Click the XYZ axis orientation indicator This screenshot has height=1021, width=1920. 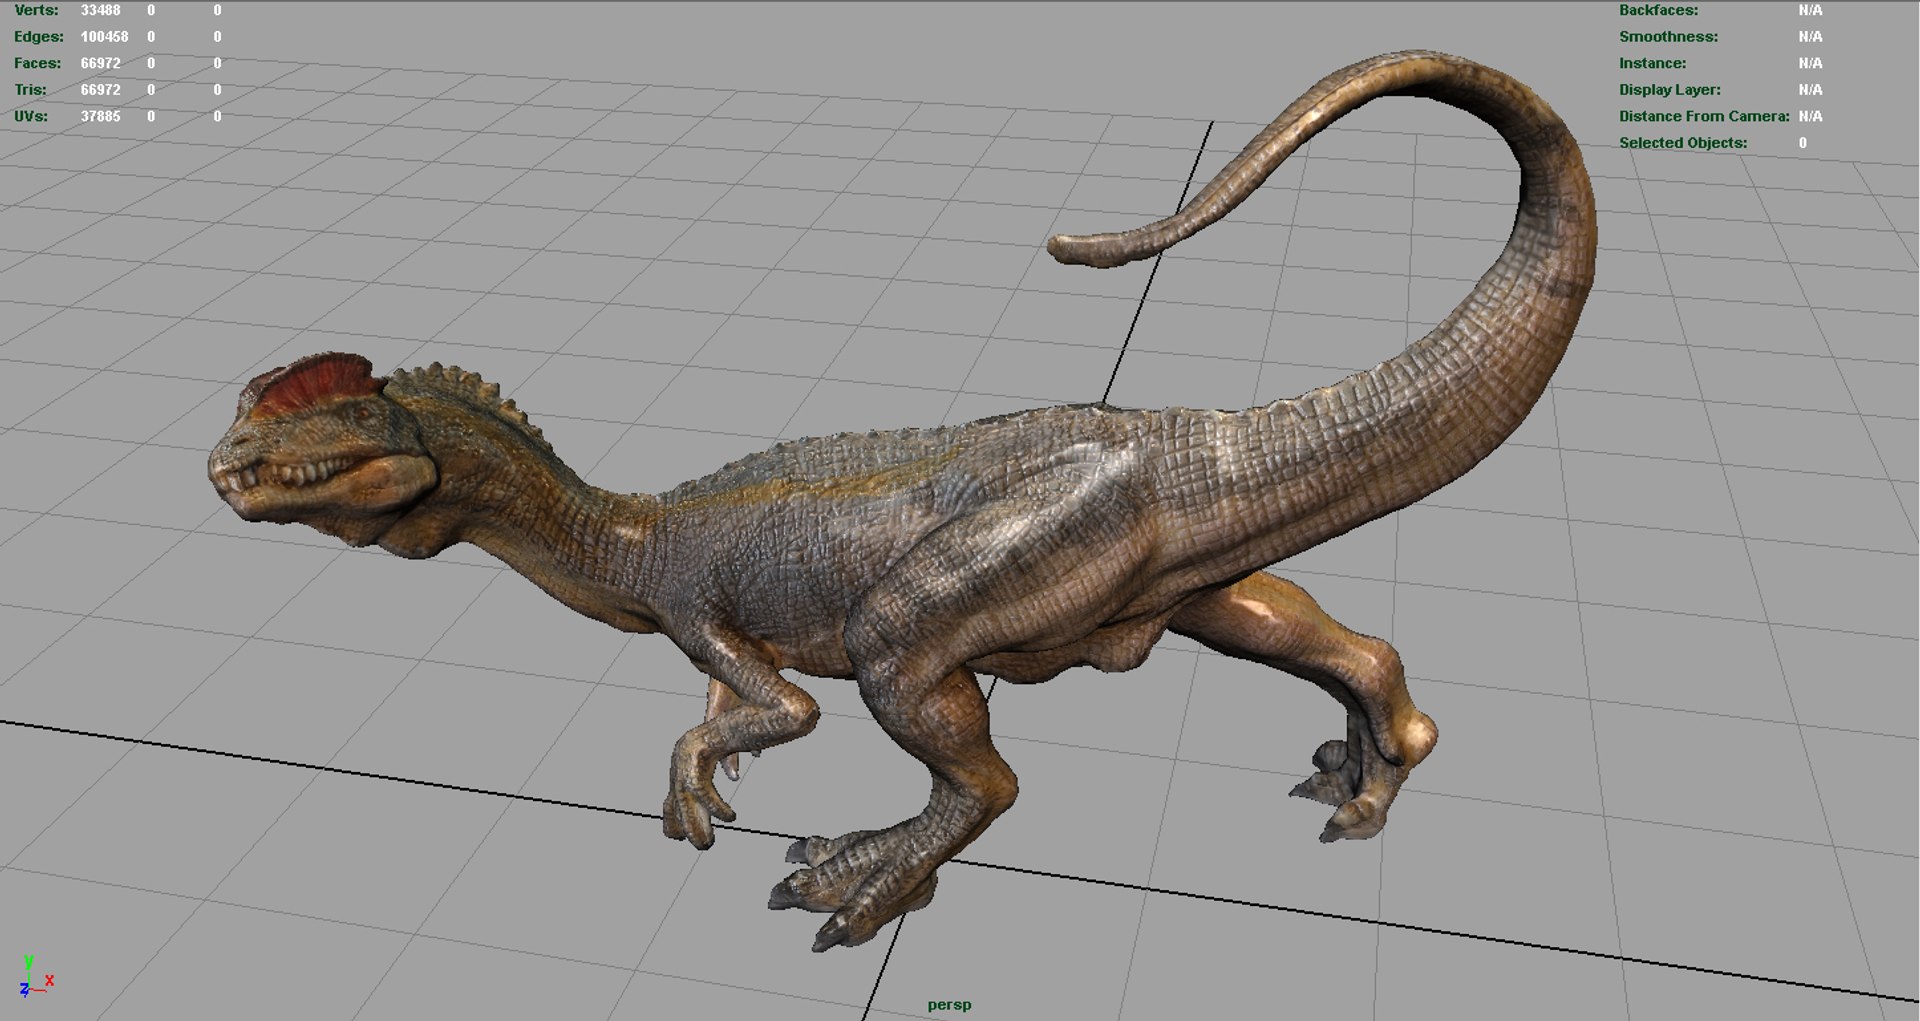coord(35,977)
